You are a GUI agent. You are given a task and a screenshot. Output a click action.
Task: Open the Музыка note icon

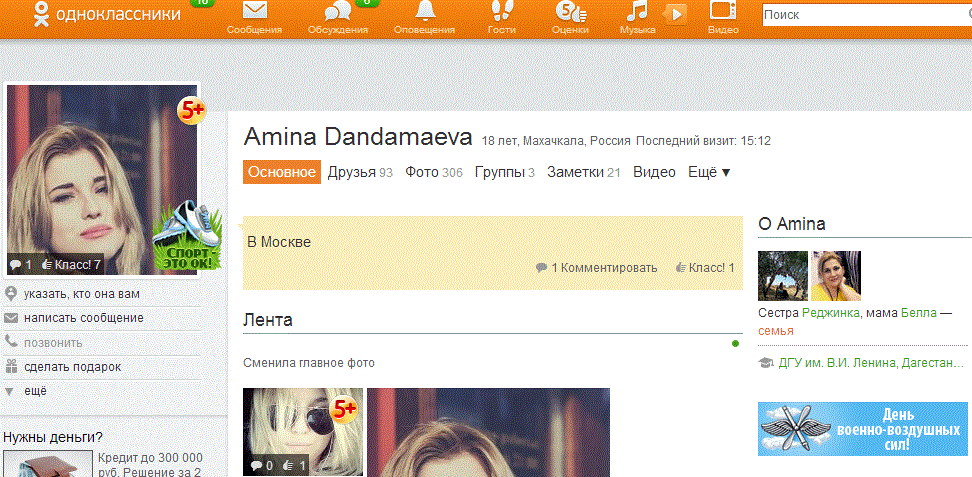pyautogui.click(x=636, y=12)
